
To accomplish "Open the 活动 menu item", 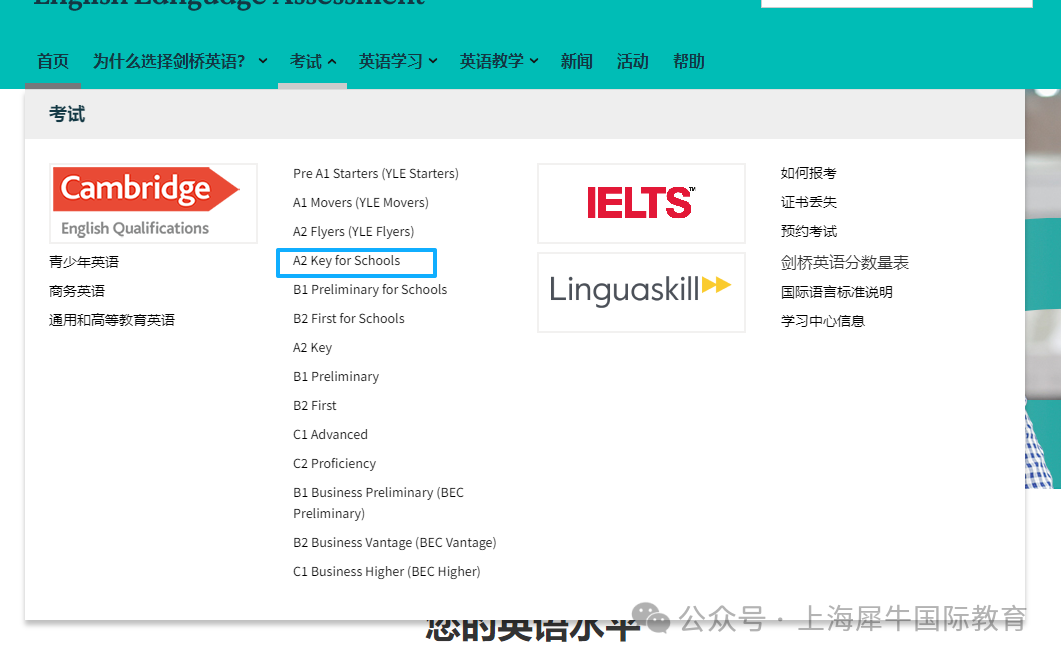I will click(x=633, y=62).
